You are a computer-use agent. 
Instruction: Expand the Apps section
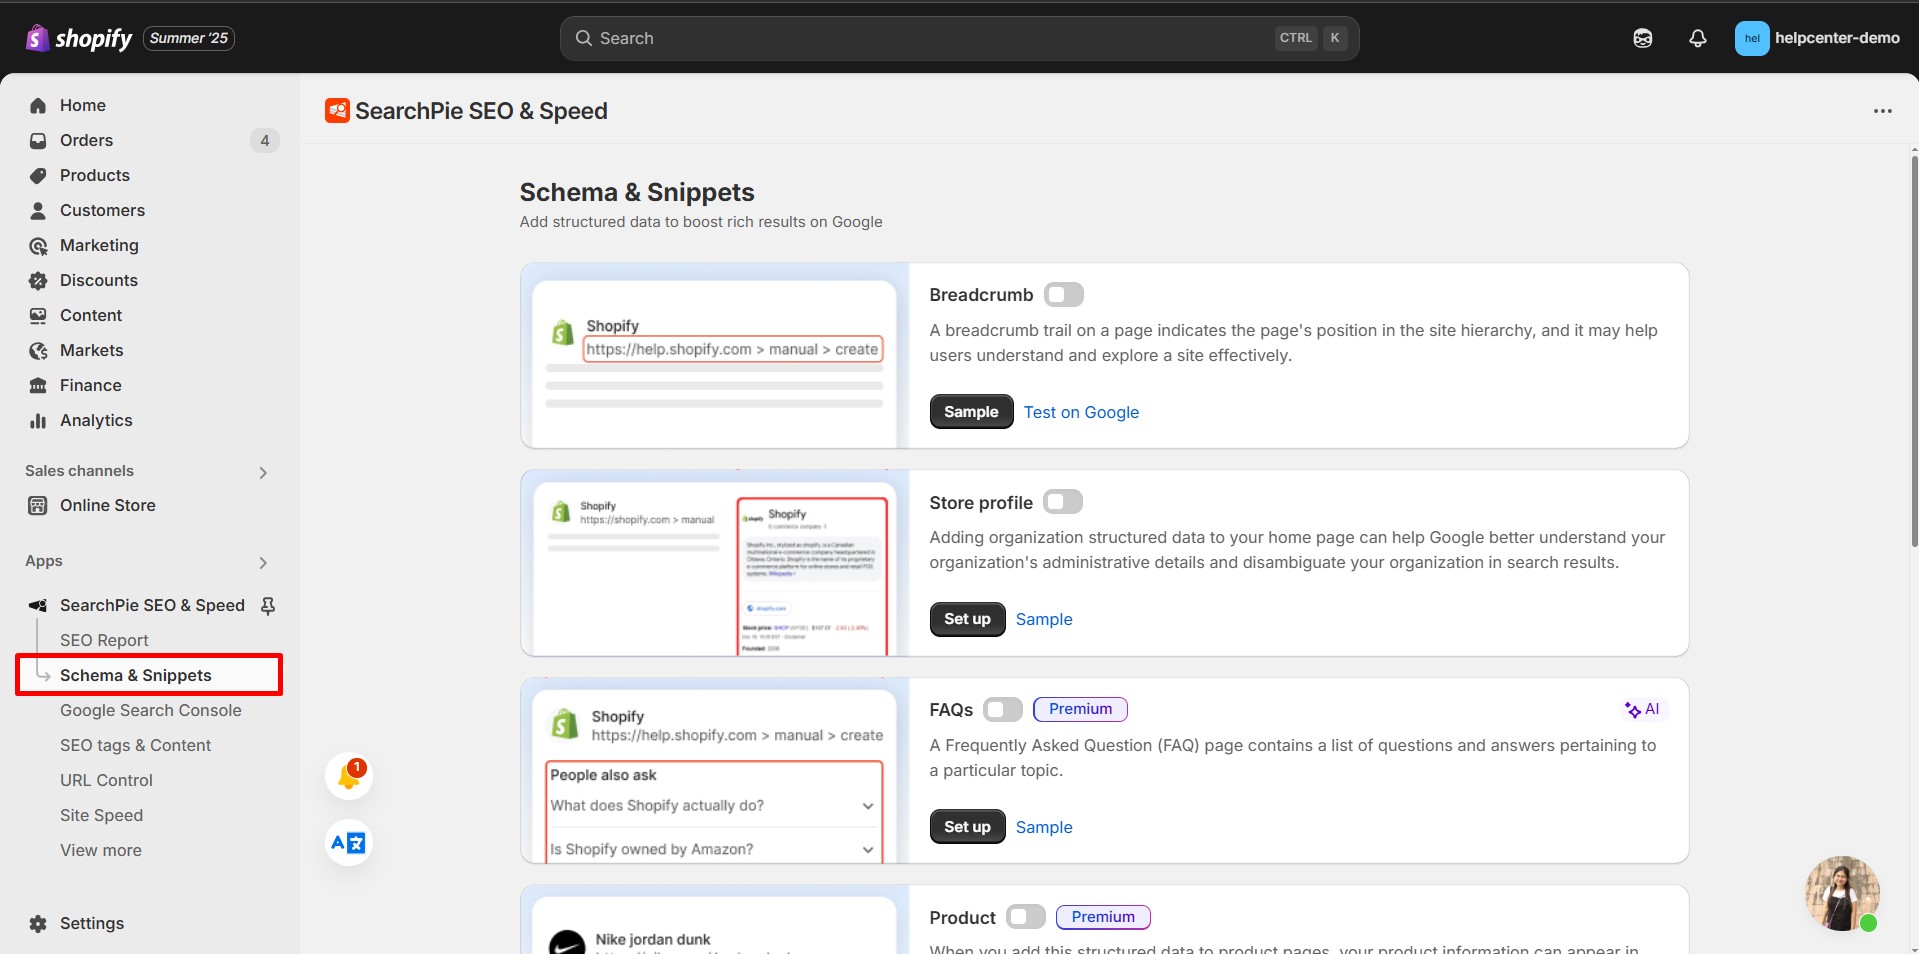tap(262, 562)
